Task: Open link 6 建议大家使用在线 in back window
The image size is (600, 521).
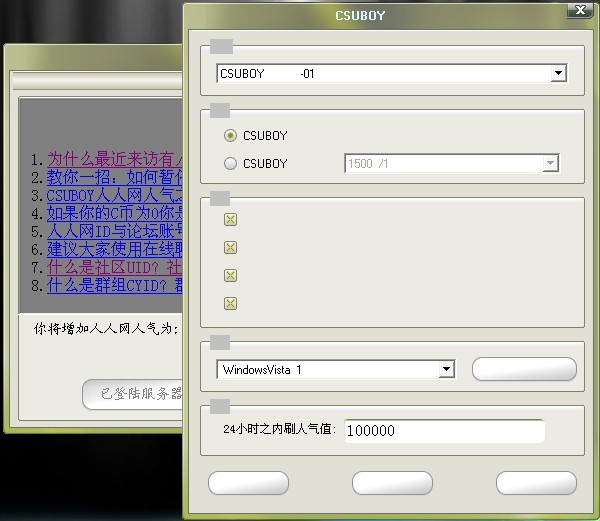Action: point(114,249)
